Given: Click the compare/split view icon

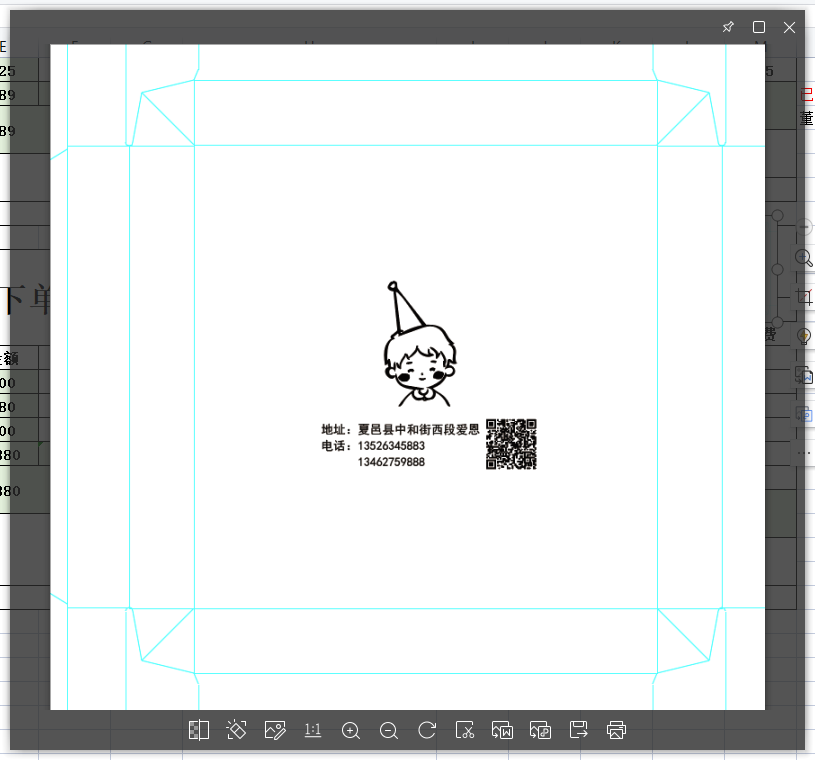Looking at the screenshot, I should point(199,730).
